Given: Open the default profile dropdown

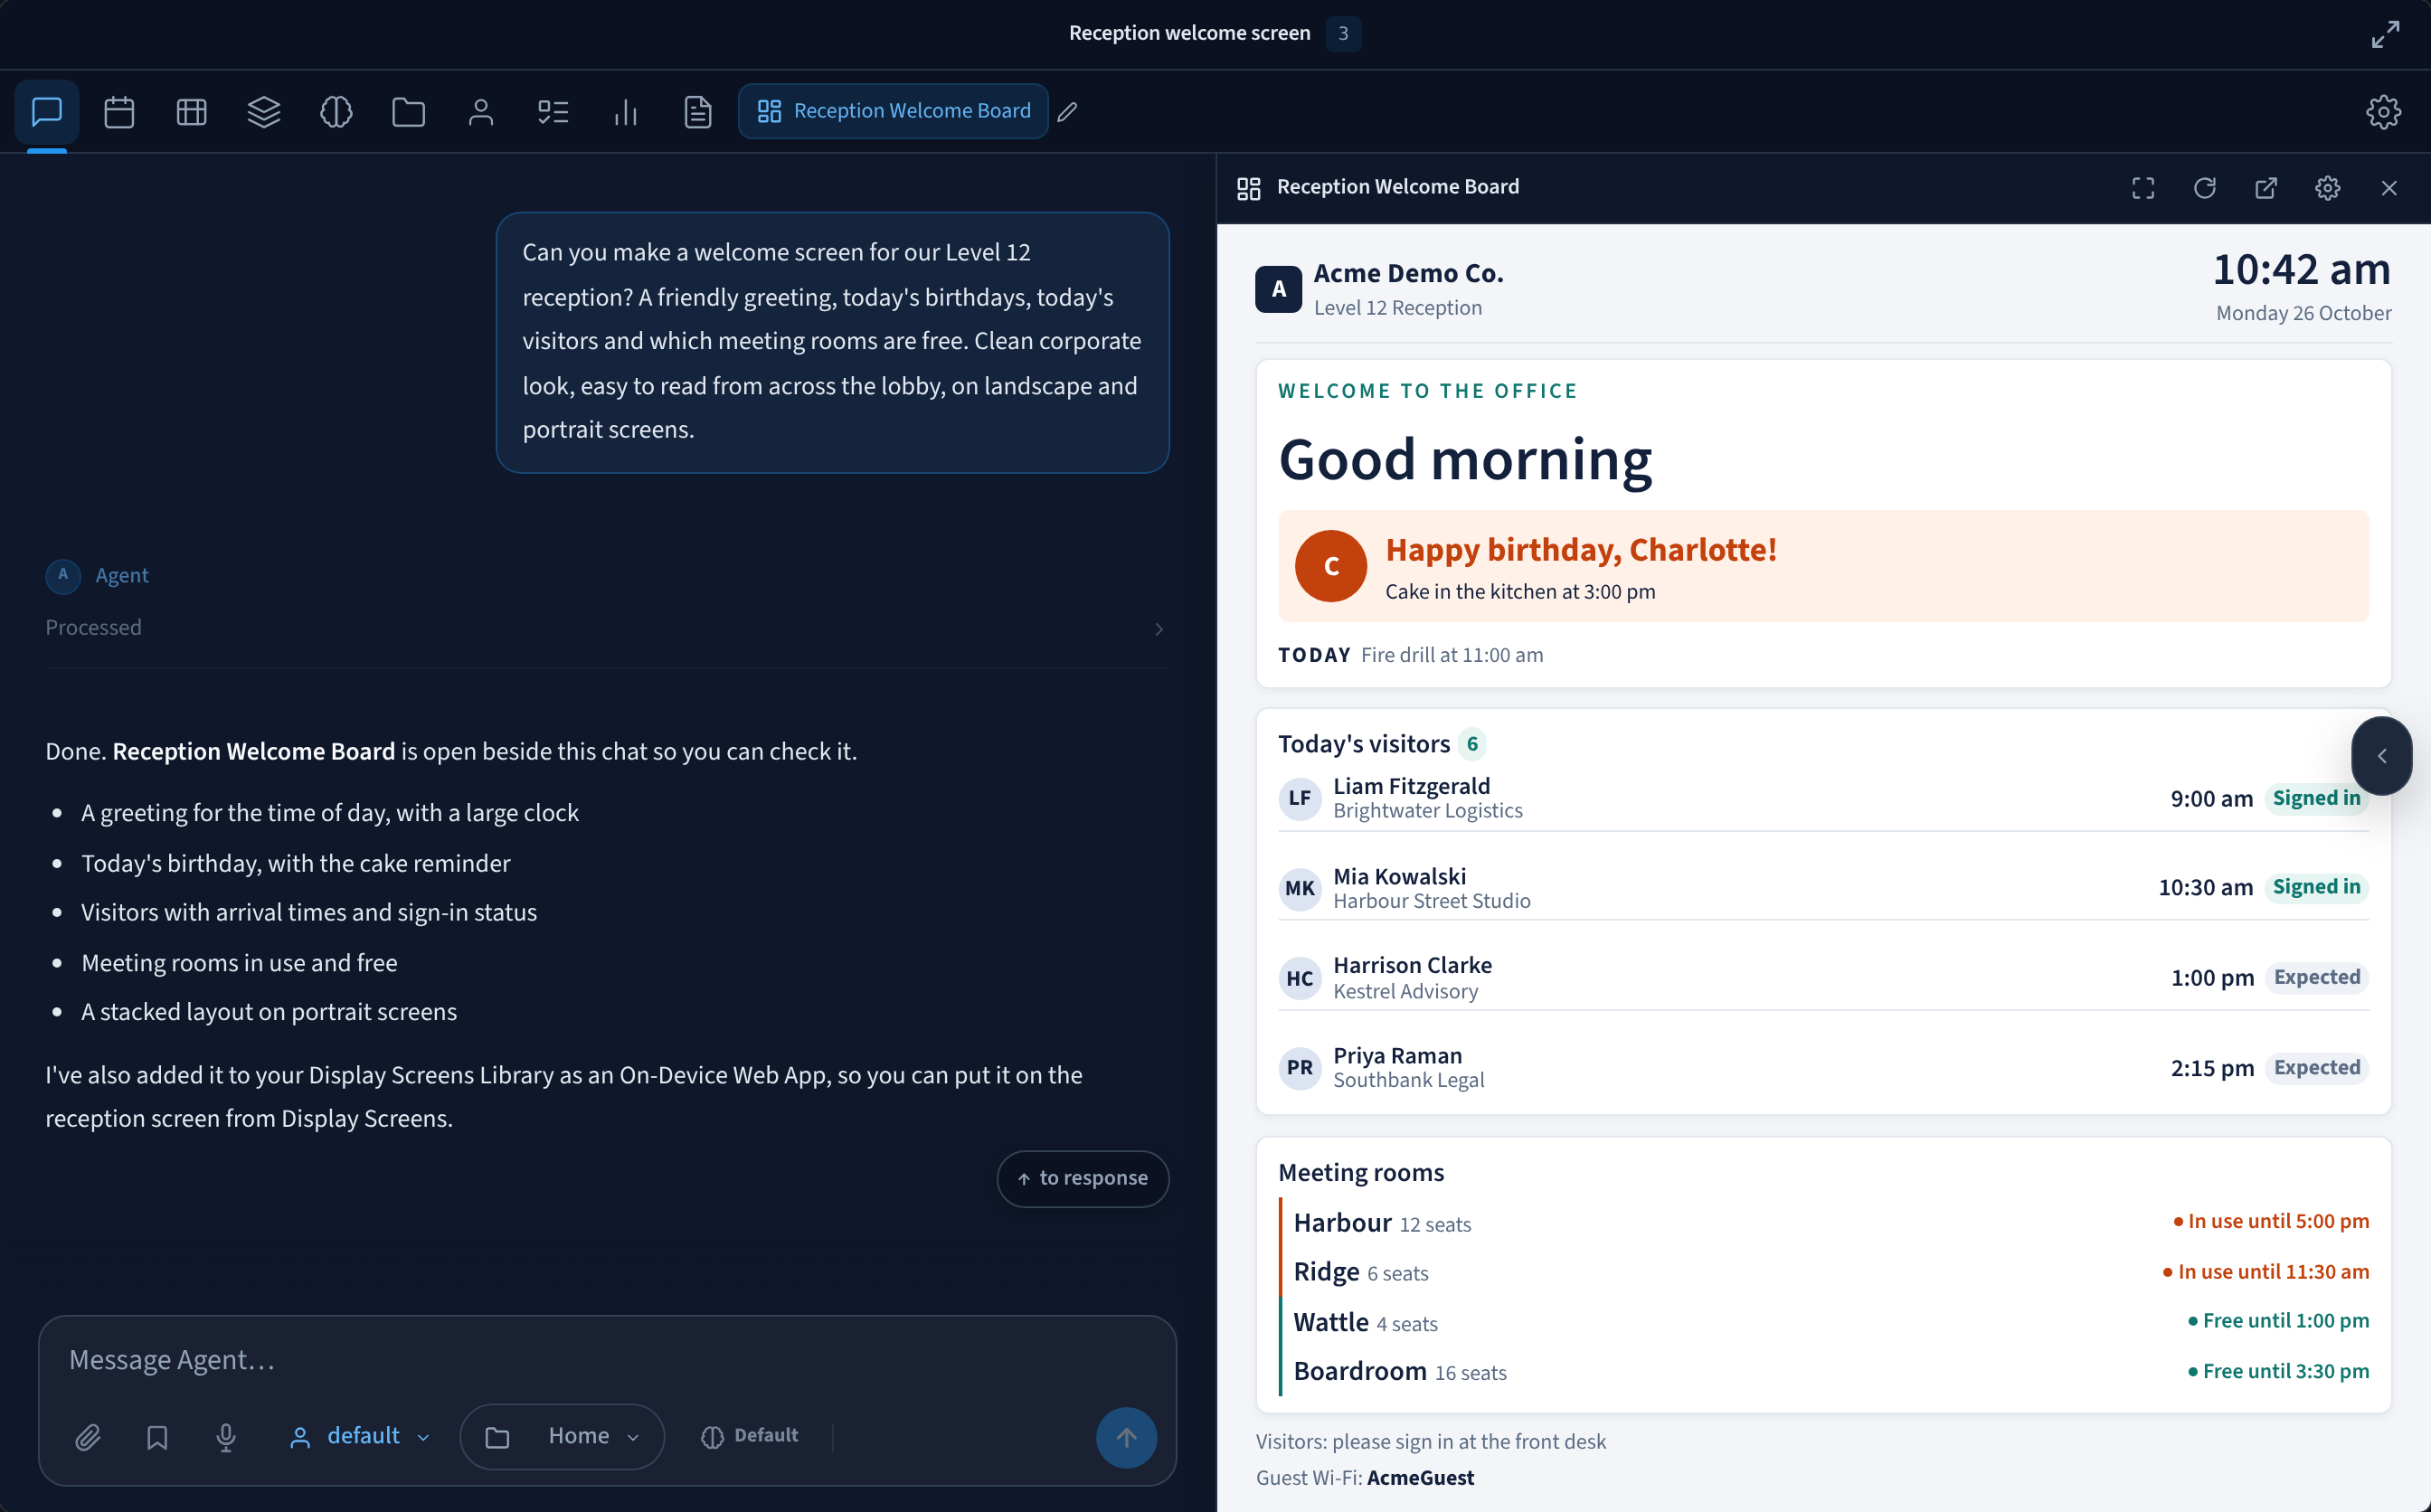Looking at the screenshot, I should (x=359, y=1436).
